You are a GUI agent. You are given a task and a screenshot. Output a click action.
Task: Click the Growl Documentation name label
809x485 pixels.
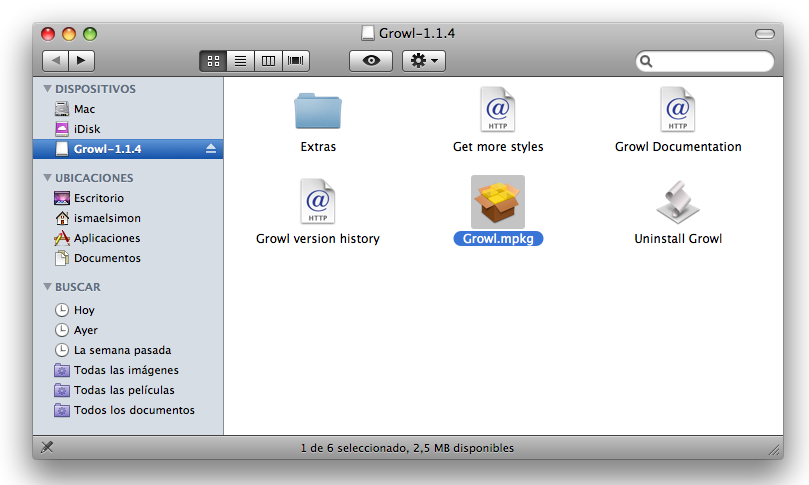[678, 147]
